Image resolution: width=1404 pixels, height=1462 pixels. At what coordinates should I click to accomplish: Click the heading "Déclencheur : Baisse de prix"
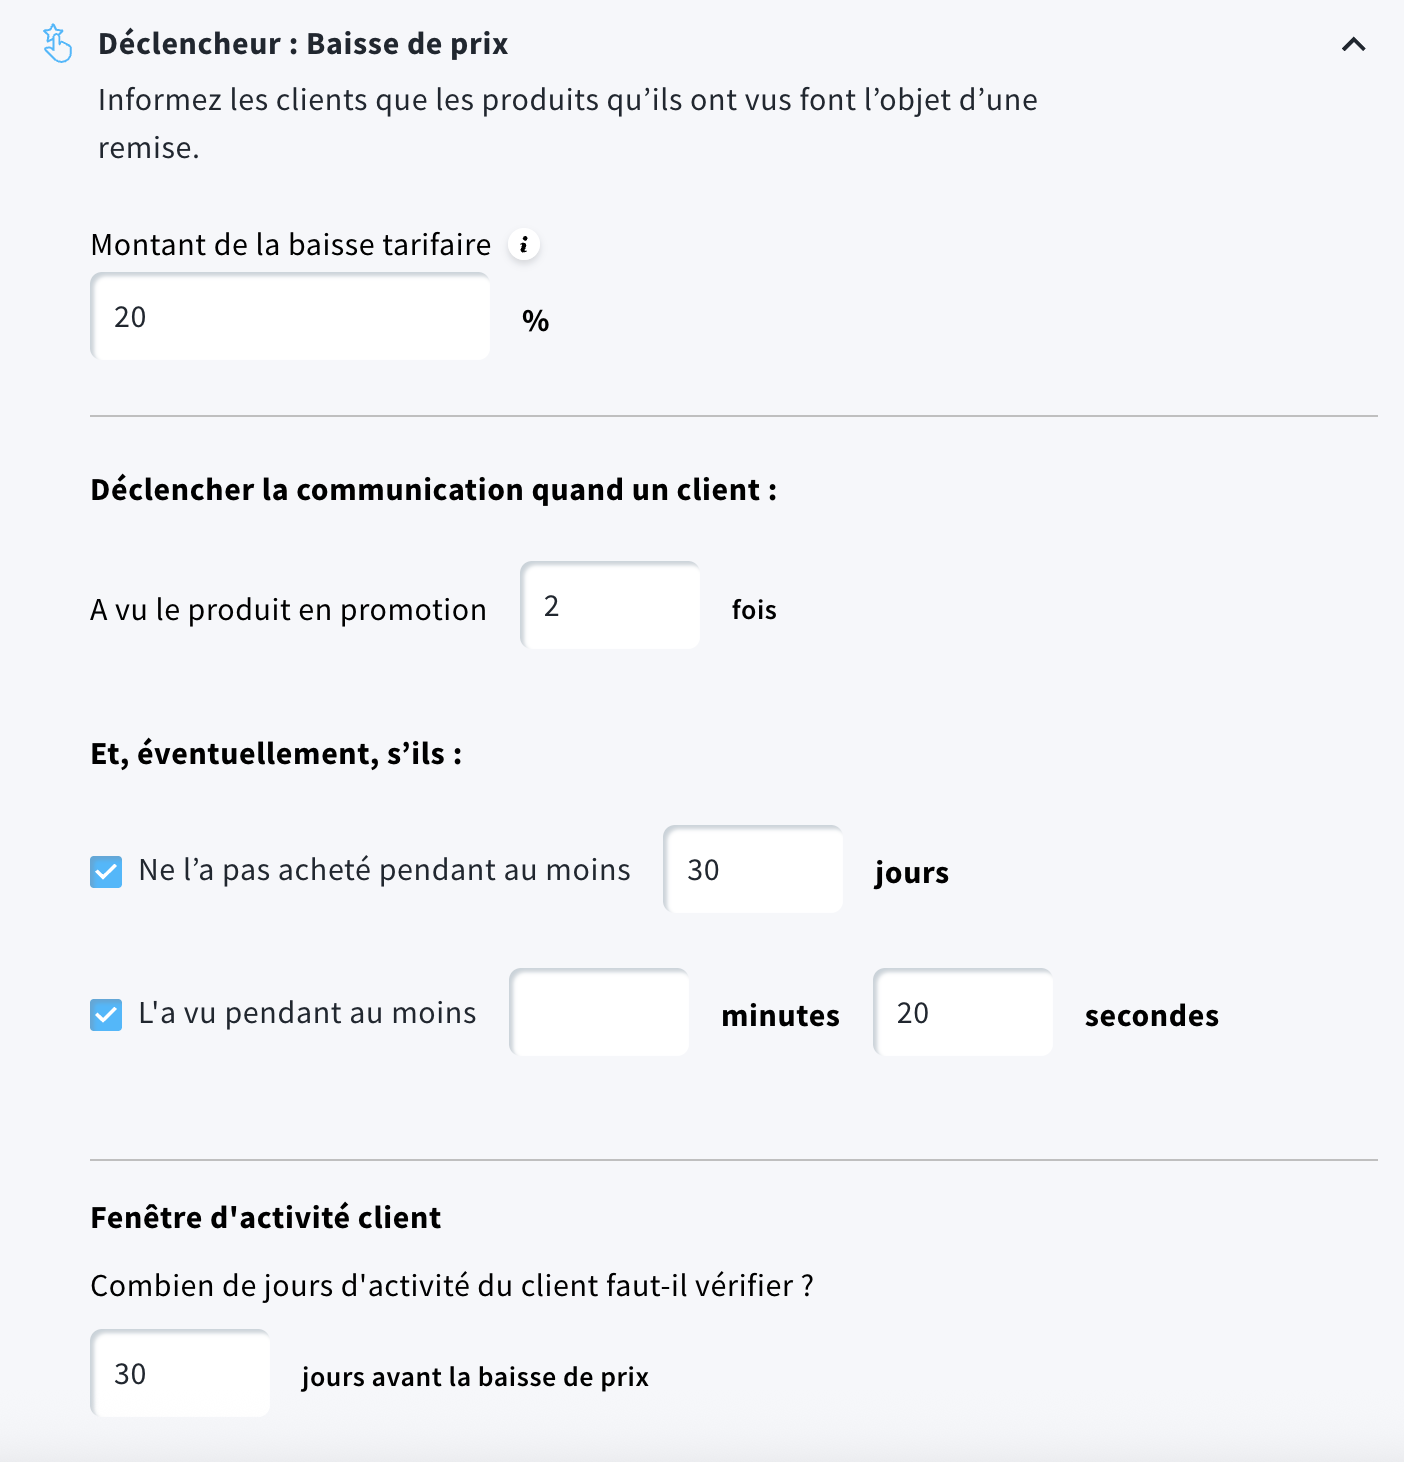302,44
